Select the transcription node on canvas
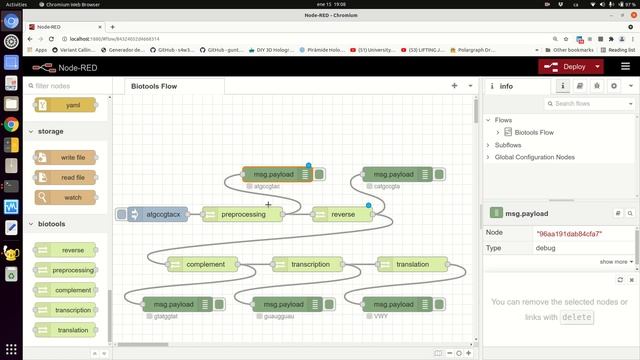 (308, 264)
